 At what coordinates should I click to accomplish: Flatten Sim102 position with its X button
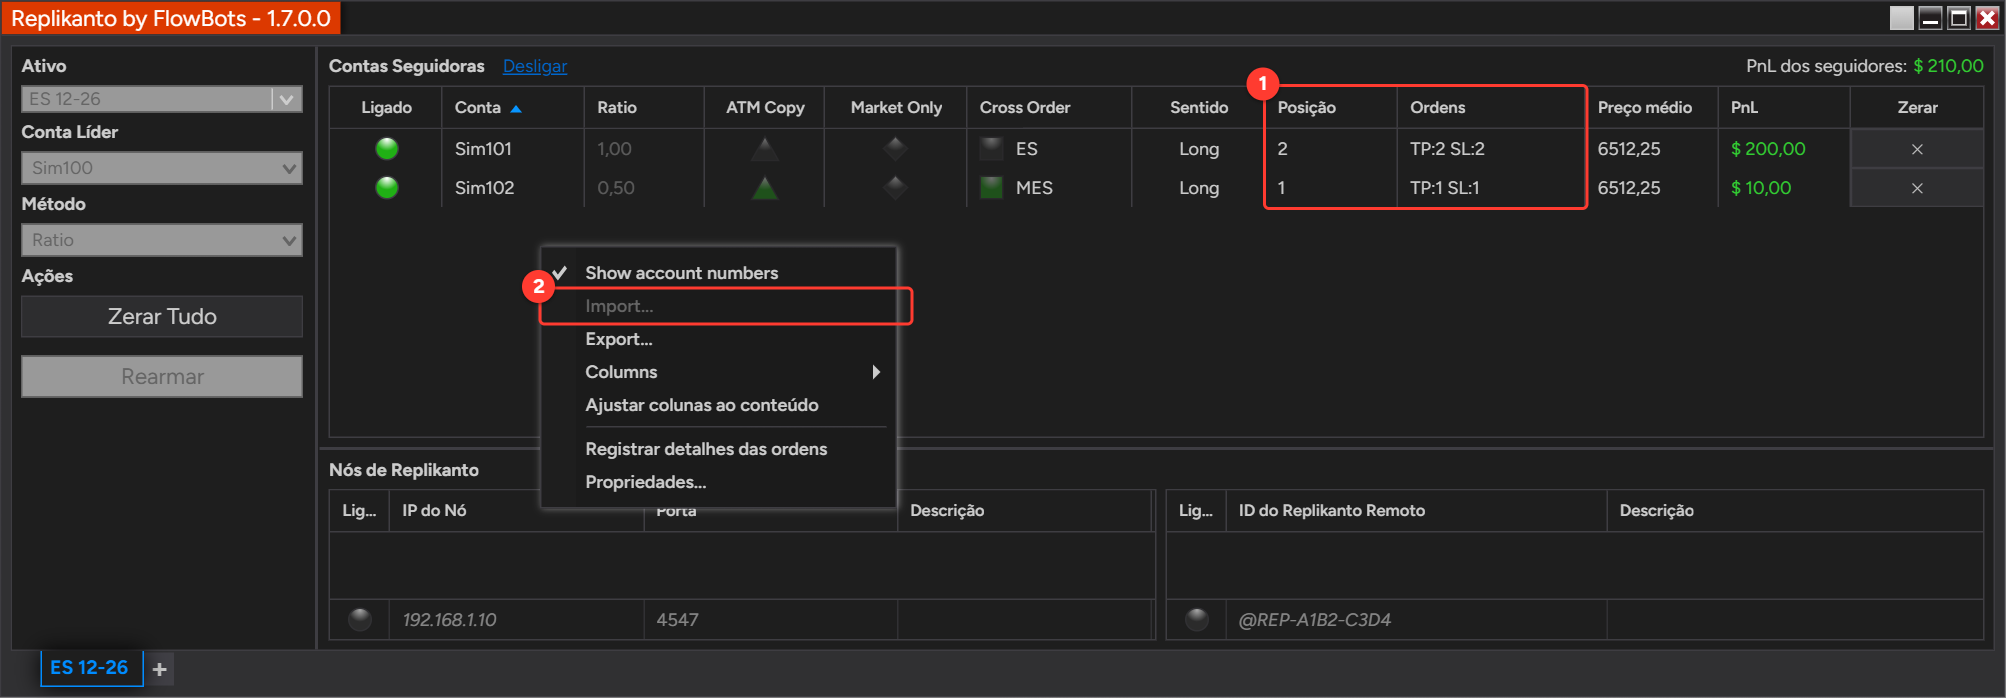(x=1917, y=188)
